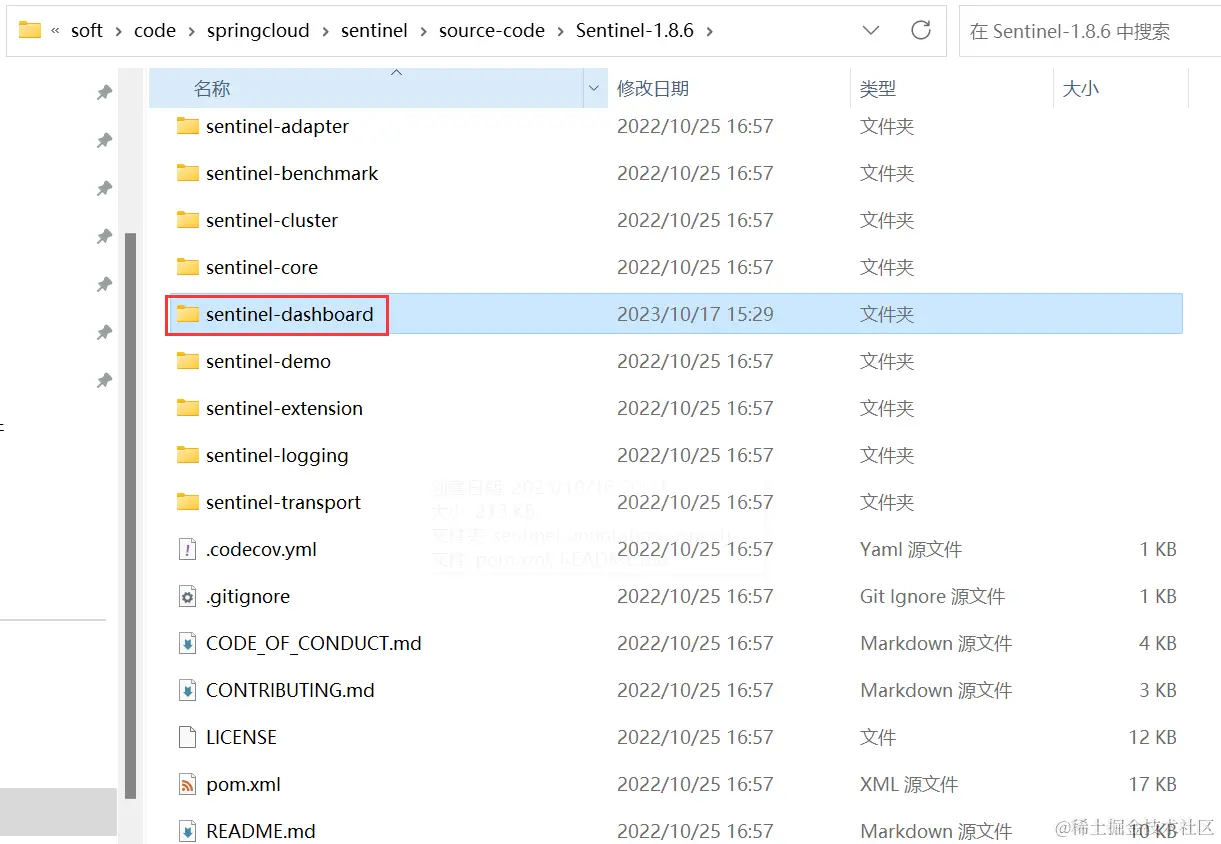This screenshot has width=1221, height=844.
Task: Click the .gitignore file icon
Action: click(187, 596)
